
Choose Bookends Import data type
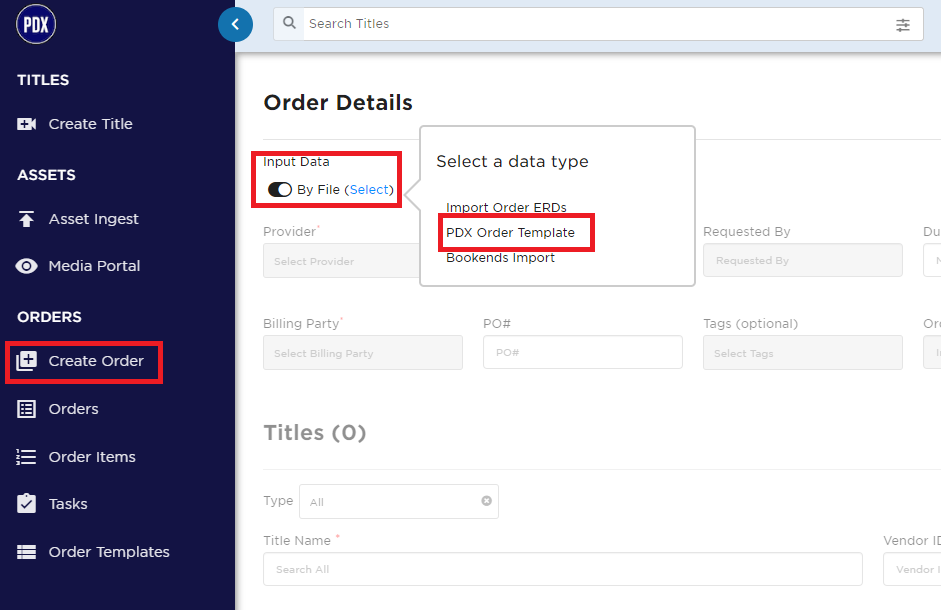(501, 258)
